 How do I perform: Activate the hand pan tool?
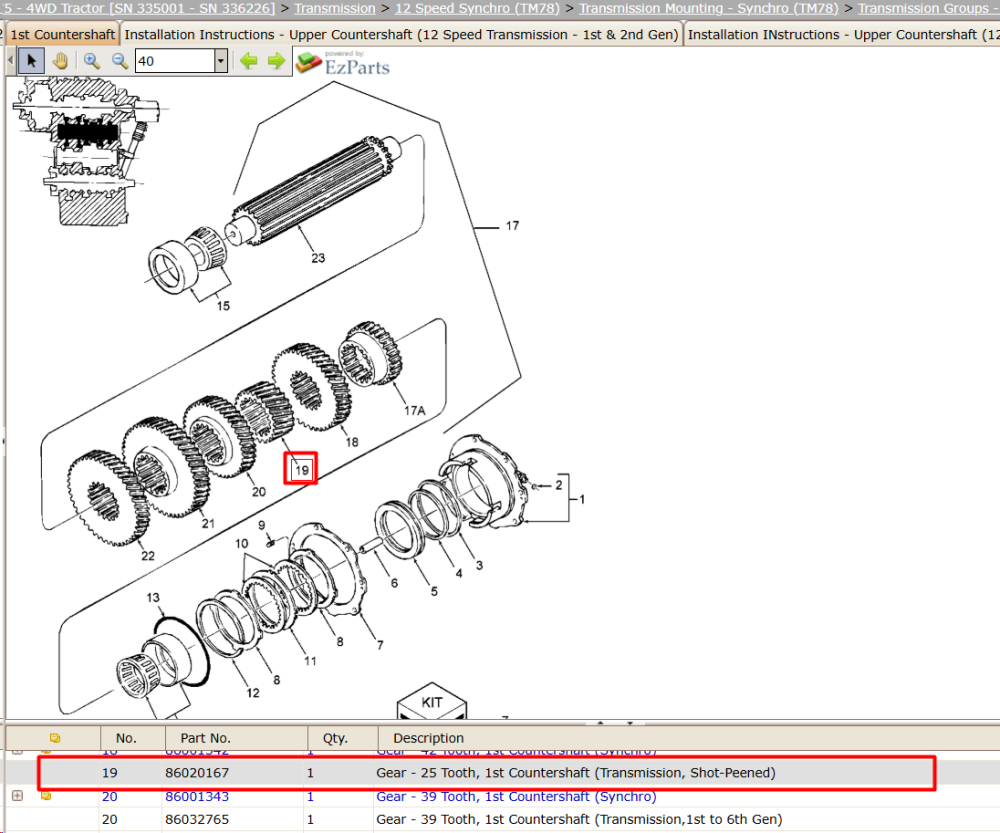[x=61, y=61]
